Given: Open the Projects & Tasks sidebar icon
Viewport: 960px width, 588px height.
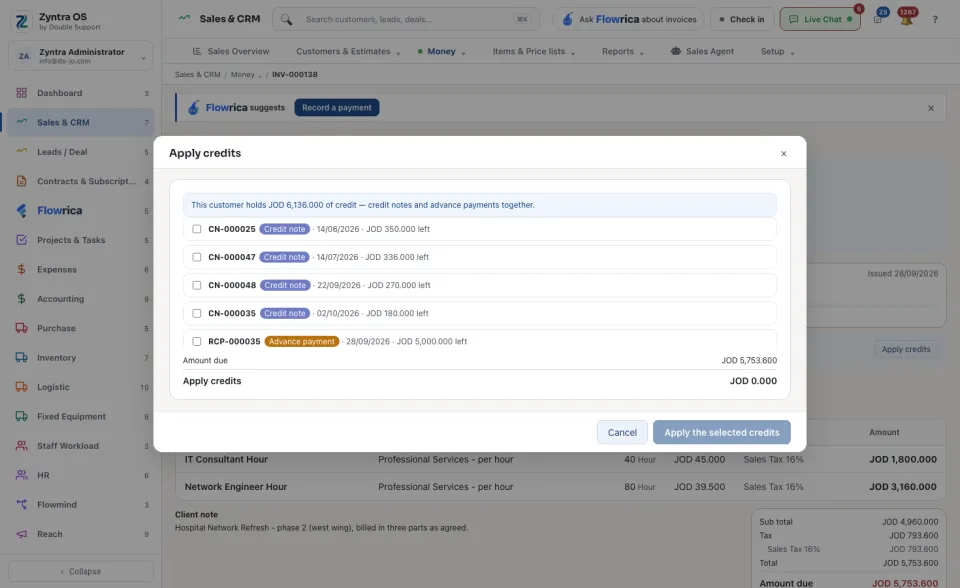Looking at the screenshot, I should 21,240.
